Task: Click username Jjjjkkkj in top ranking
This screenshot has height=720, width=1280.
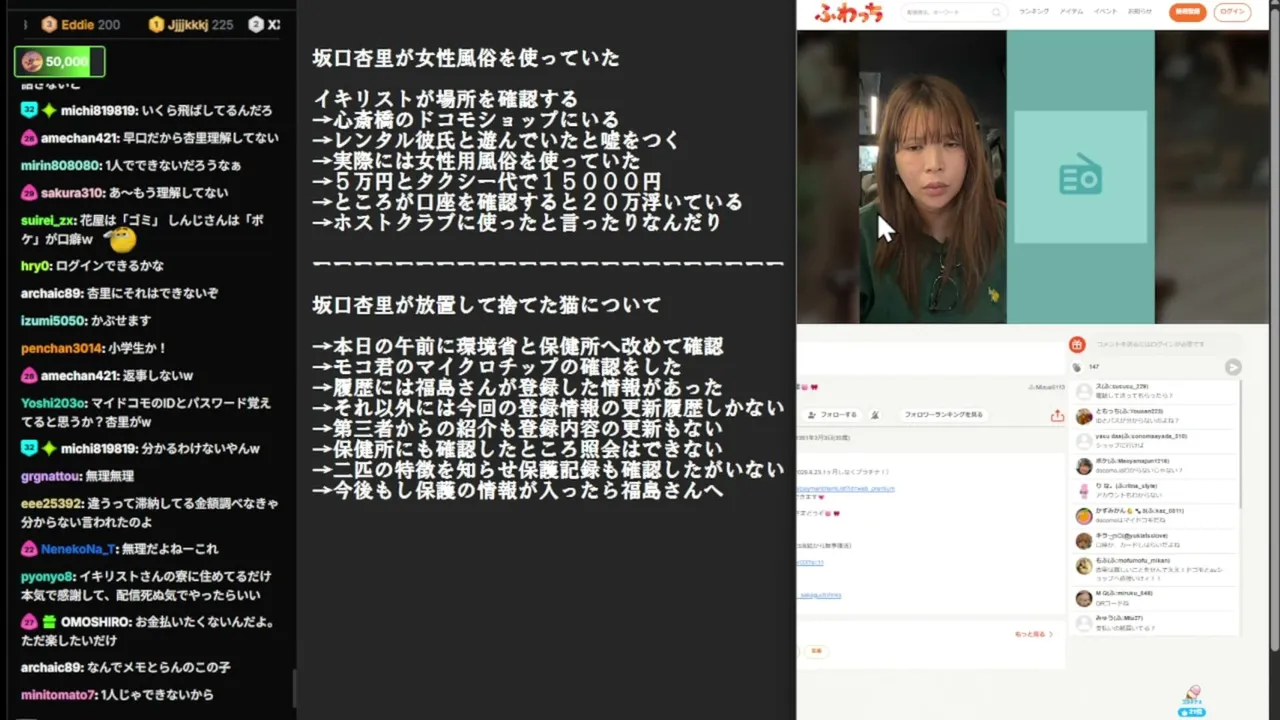Action: pyautogui.click(x=187, y=25)
